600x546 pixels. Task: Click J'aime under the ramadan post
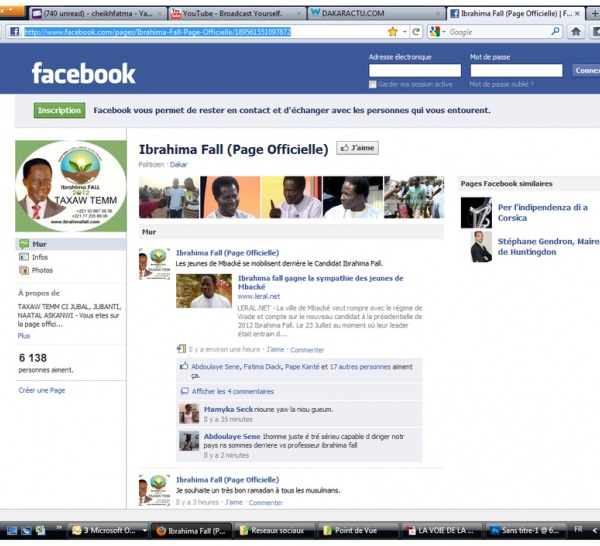tap(234, 502)
